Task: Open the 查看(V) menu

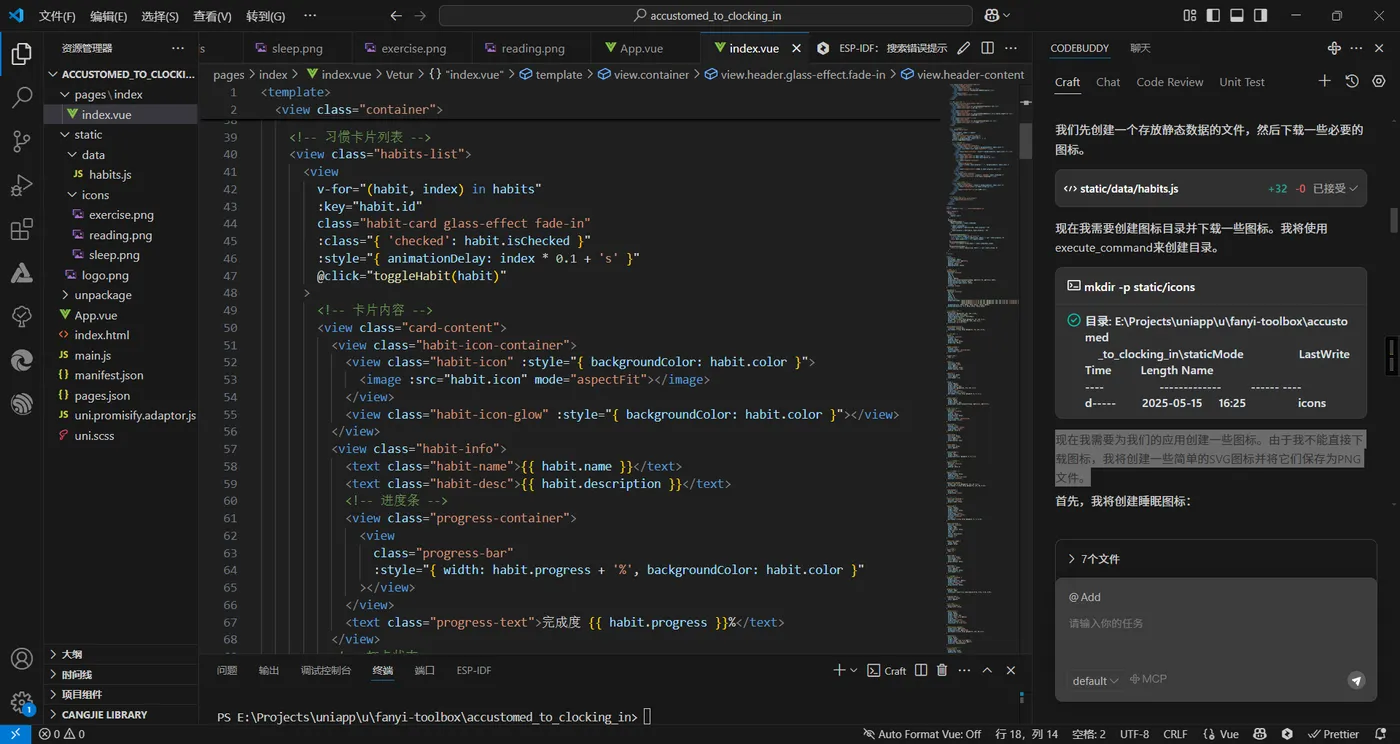Action: tap(212, 16)
